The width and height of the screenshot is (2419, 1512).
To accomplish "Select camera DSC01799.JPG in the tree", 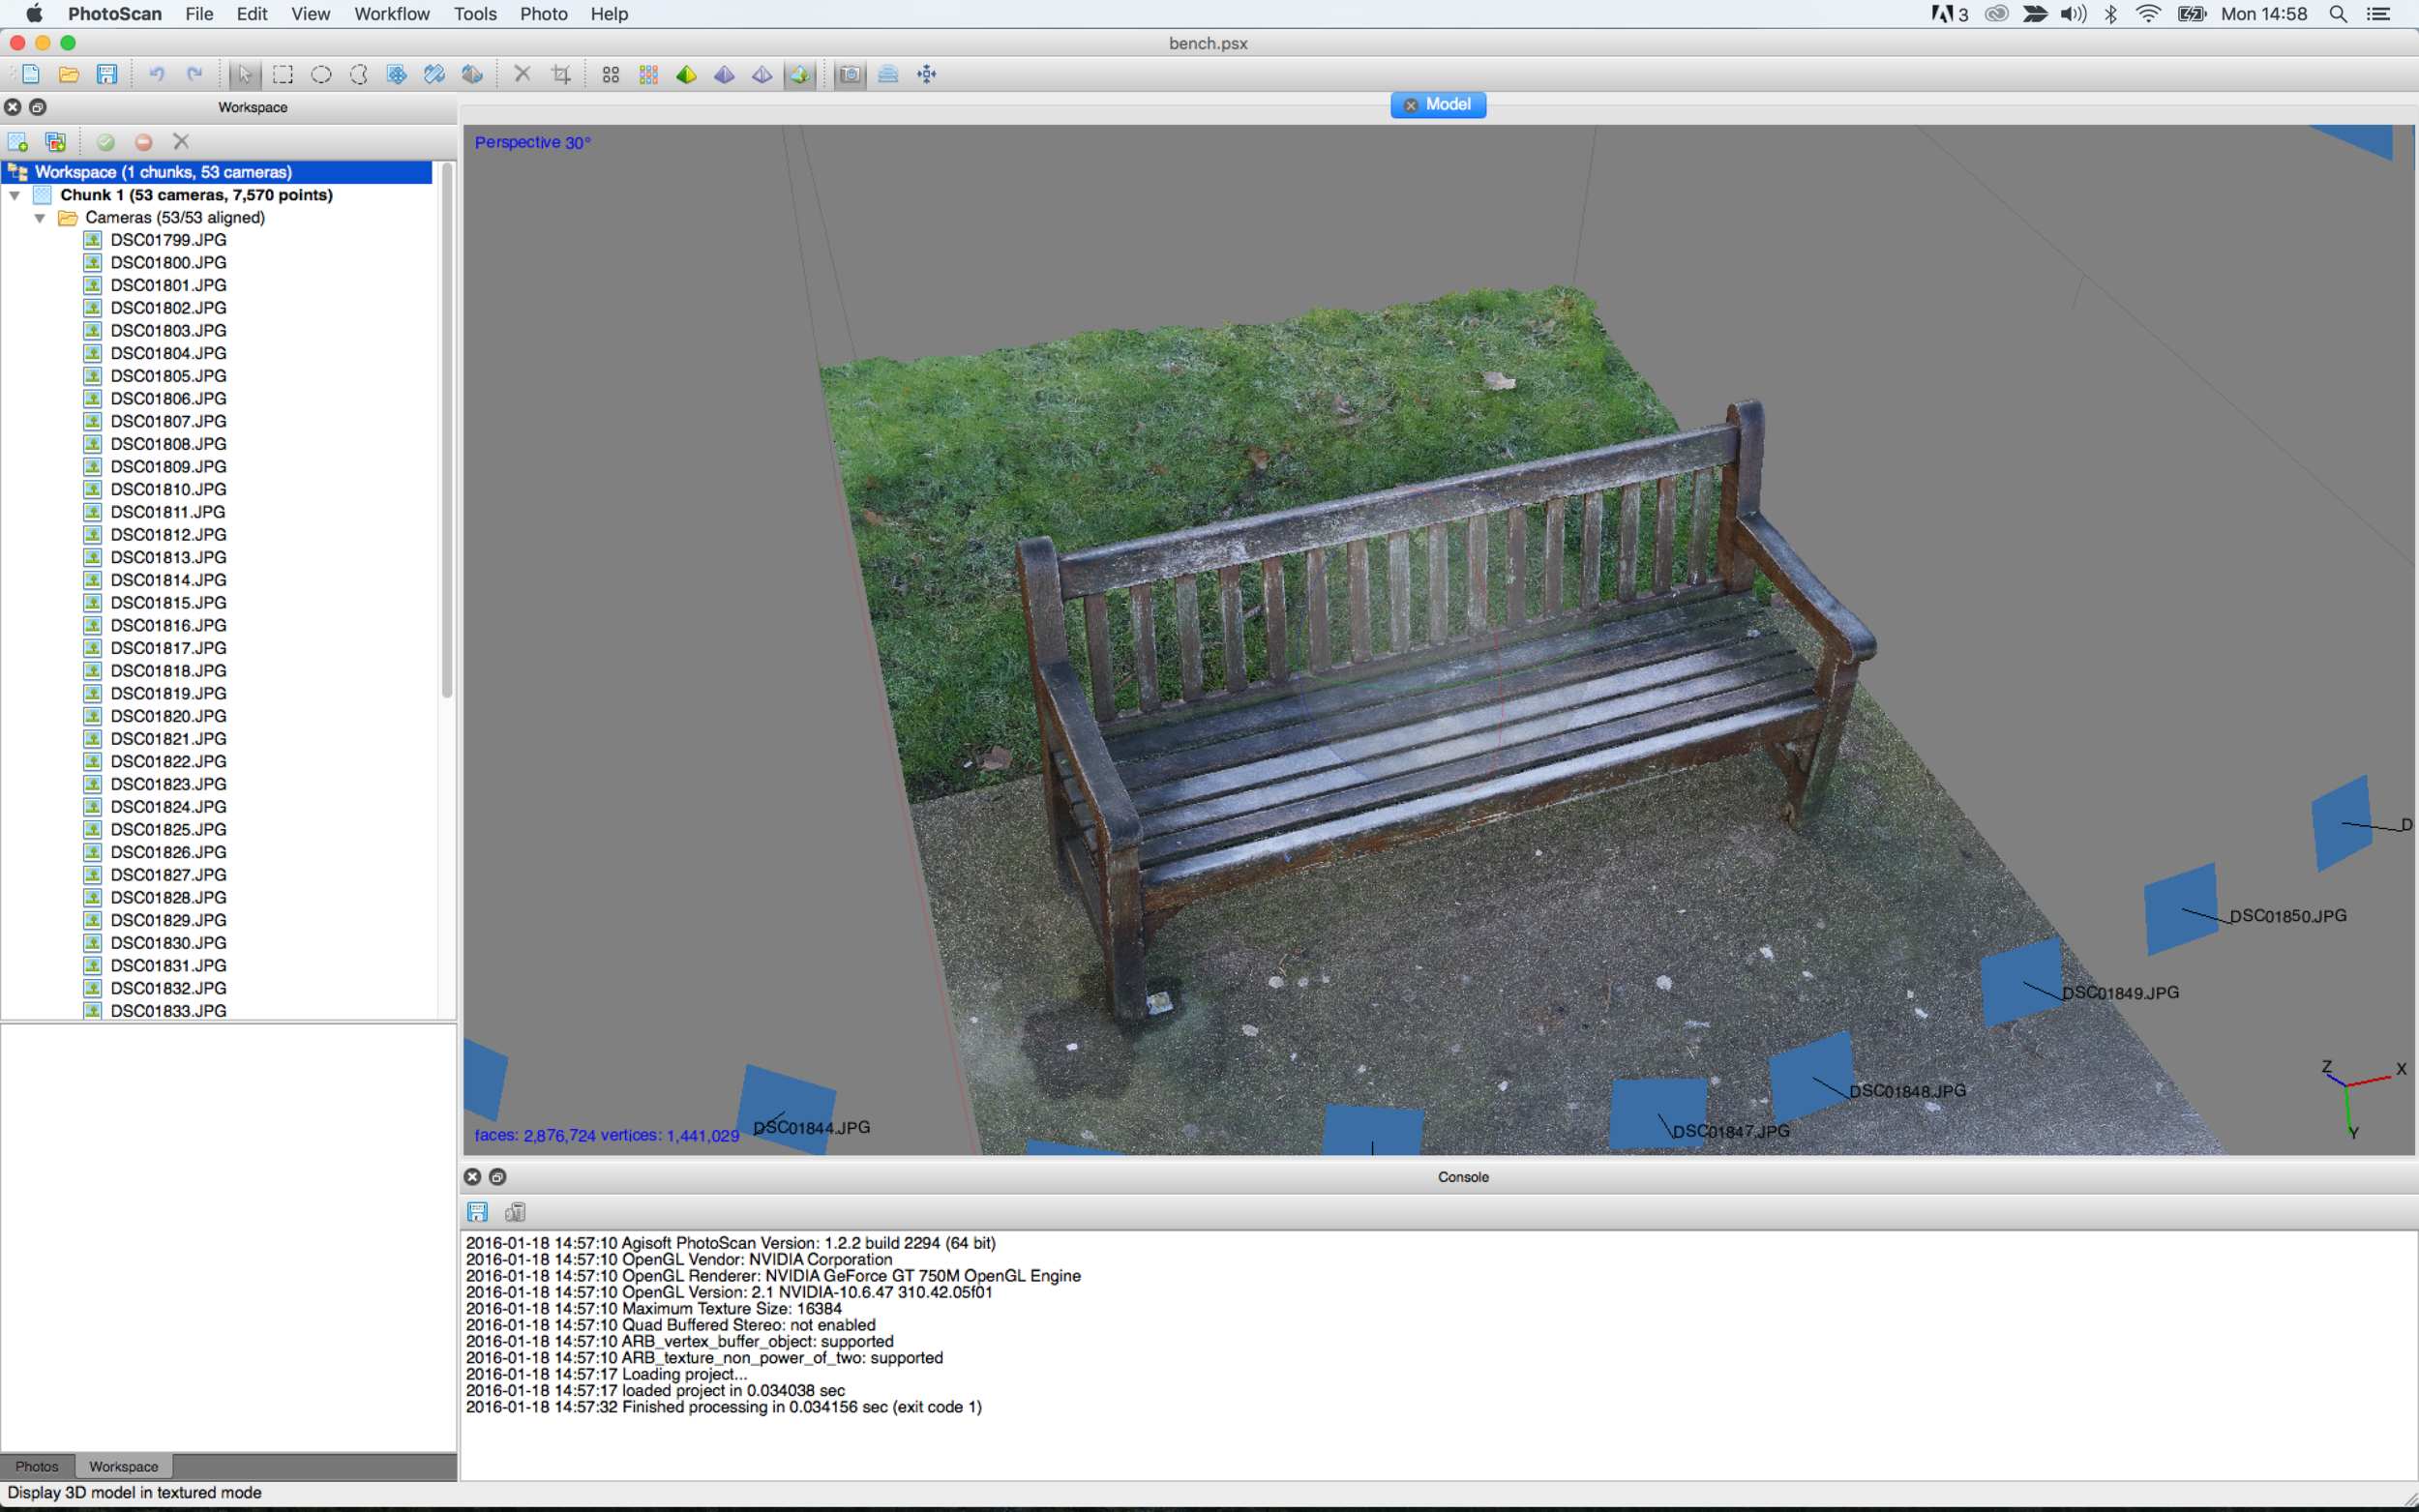I will click(168, 240).
